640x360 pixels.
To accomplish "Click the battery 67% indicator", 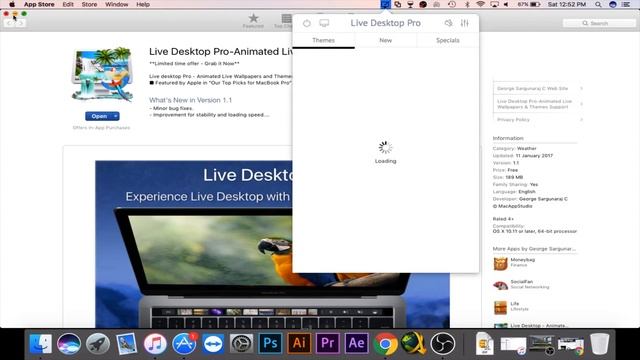I will click(529, 4).
